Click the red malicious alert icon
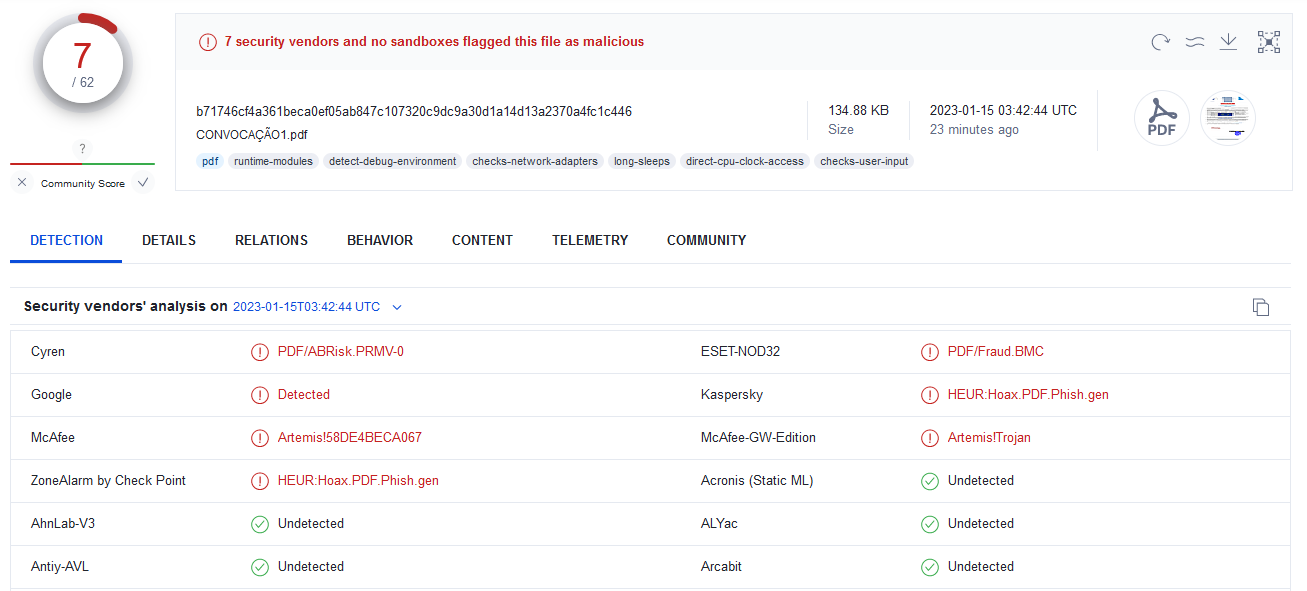Screen dimensions: 1307x591 click(208, 42)
